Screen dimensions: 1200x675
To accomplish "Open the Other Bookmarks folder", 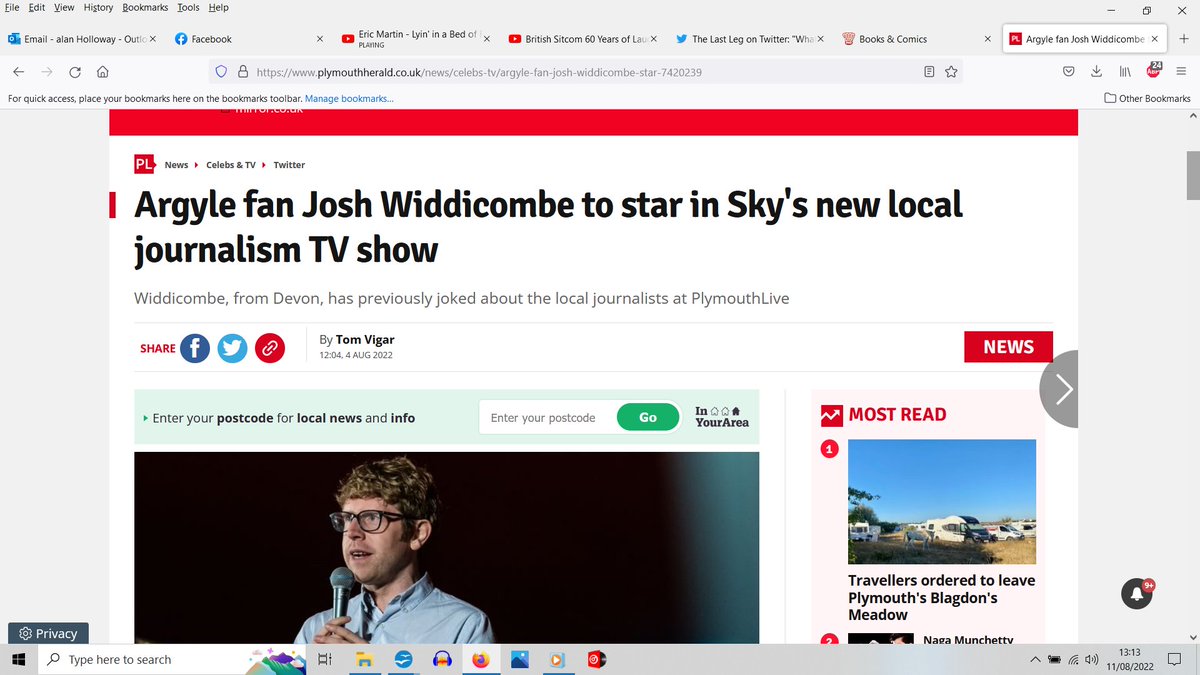I will (x=1147, y=98).
